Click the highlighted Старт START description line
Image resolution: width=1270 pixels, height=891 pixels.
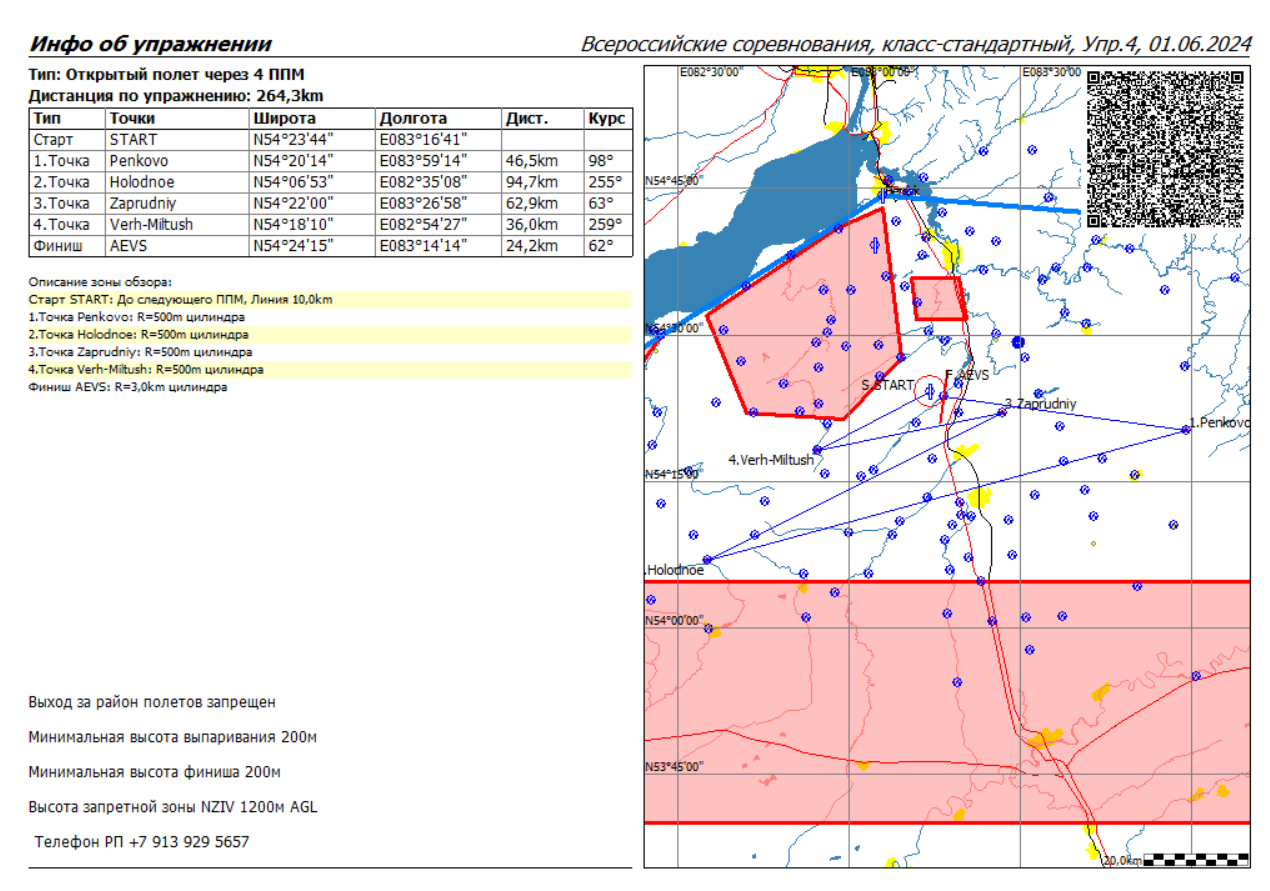pyautogui.click(x=181, y=300)
